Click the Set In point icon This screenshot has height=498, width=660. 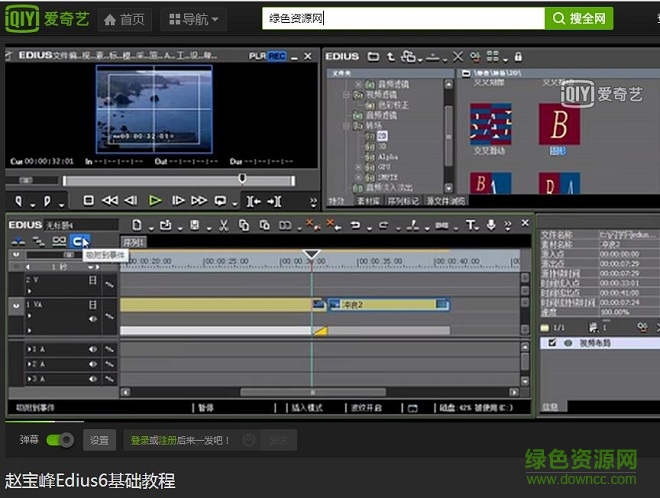click(18, 201)
